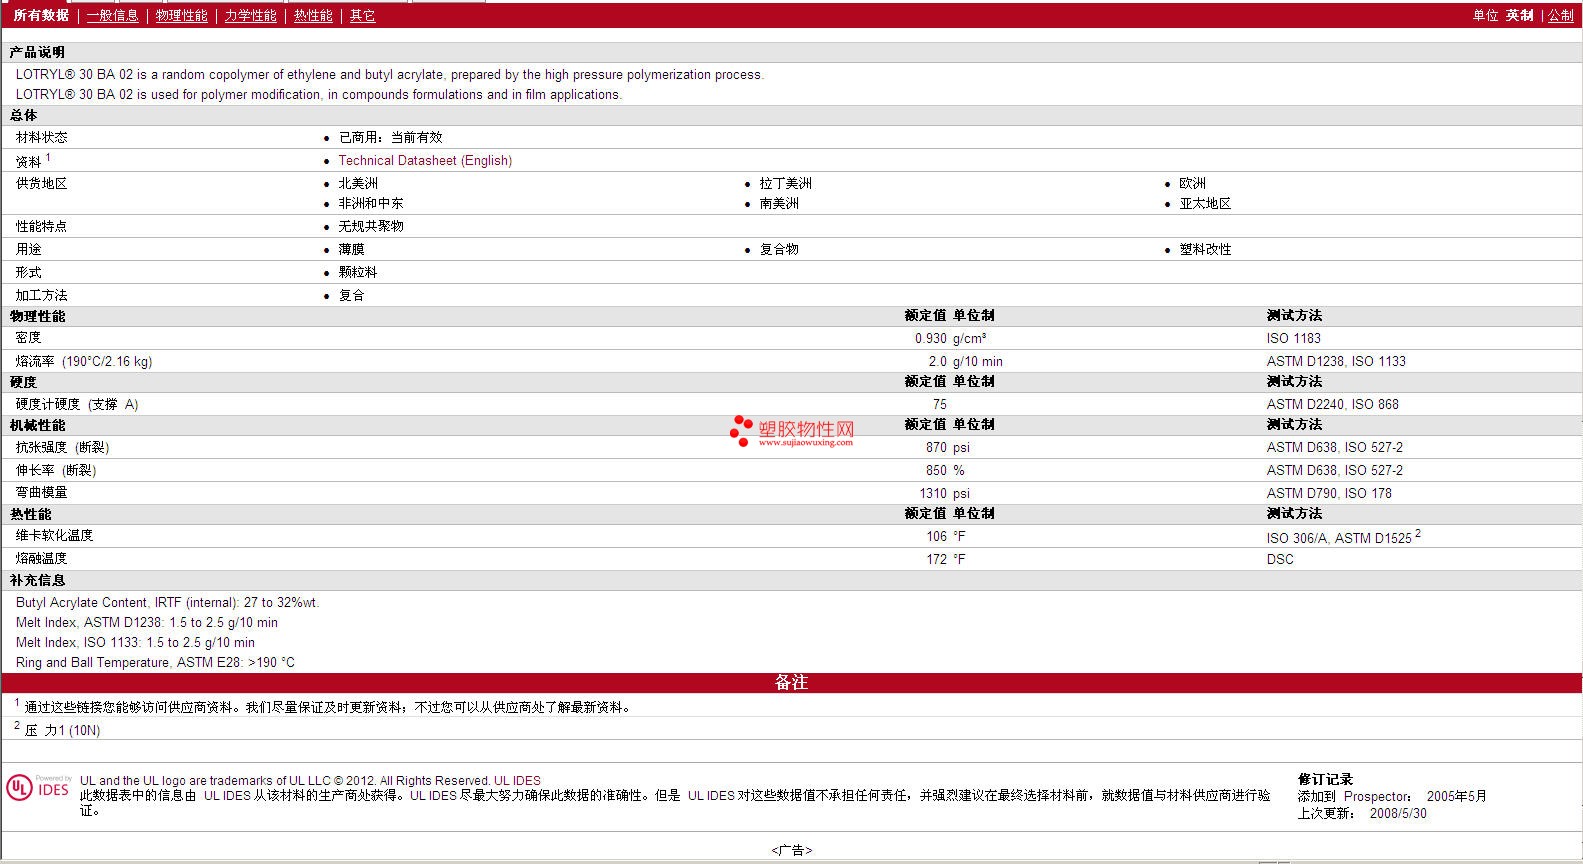Click the UL IDES link after Rights Reserved
The image size is (1583, 864).
pyautogui.click(x=517, y=781)
